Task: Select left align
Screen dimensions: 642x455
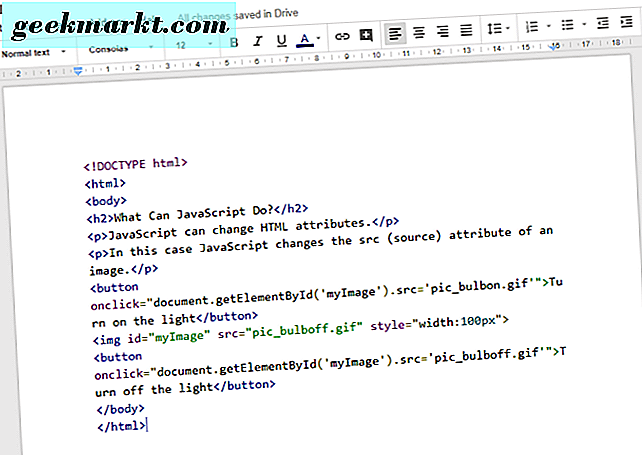Action: (395, 34)
